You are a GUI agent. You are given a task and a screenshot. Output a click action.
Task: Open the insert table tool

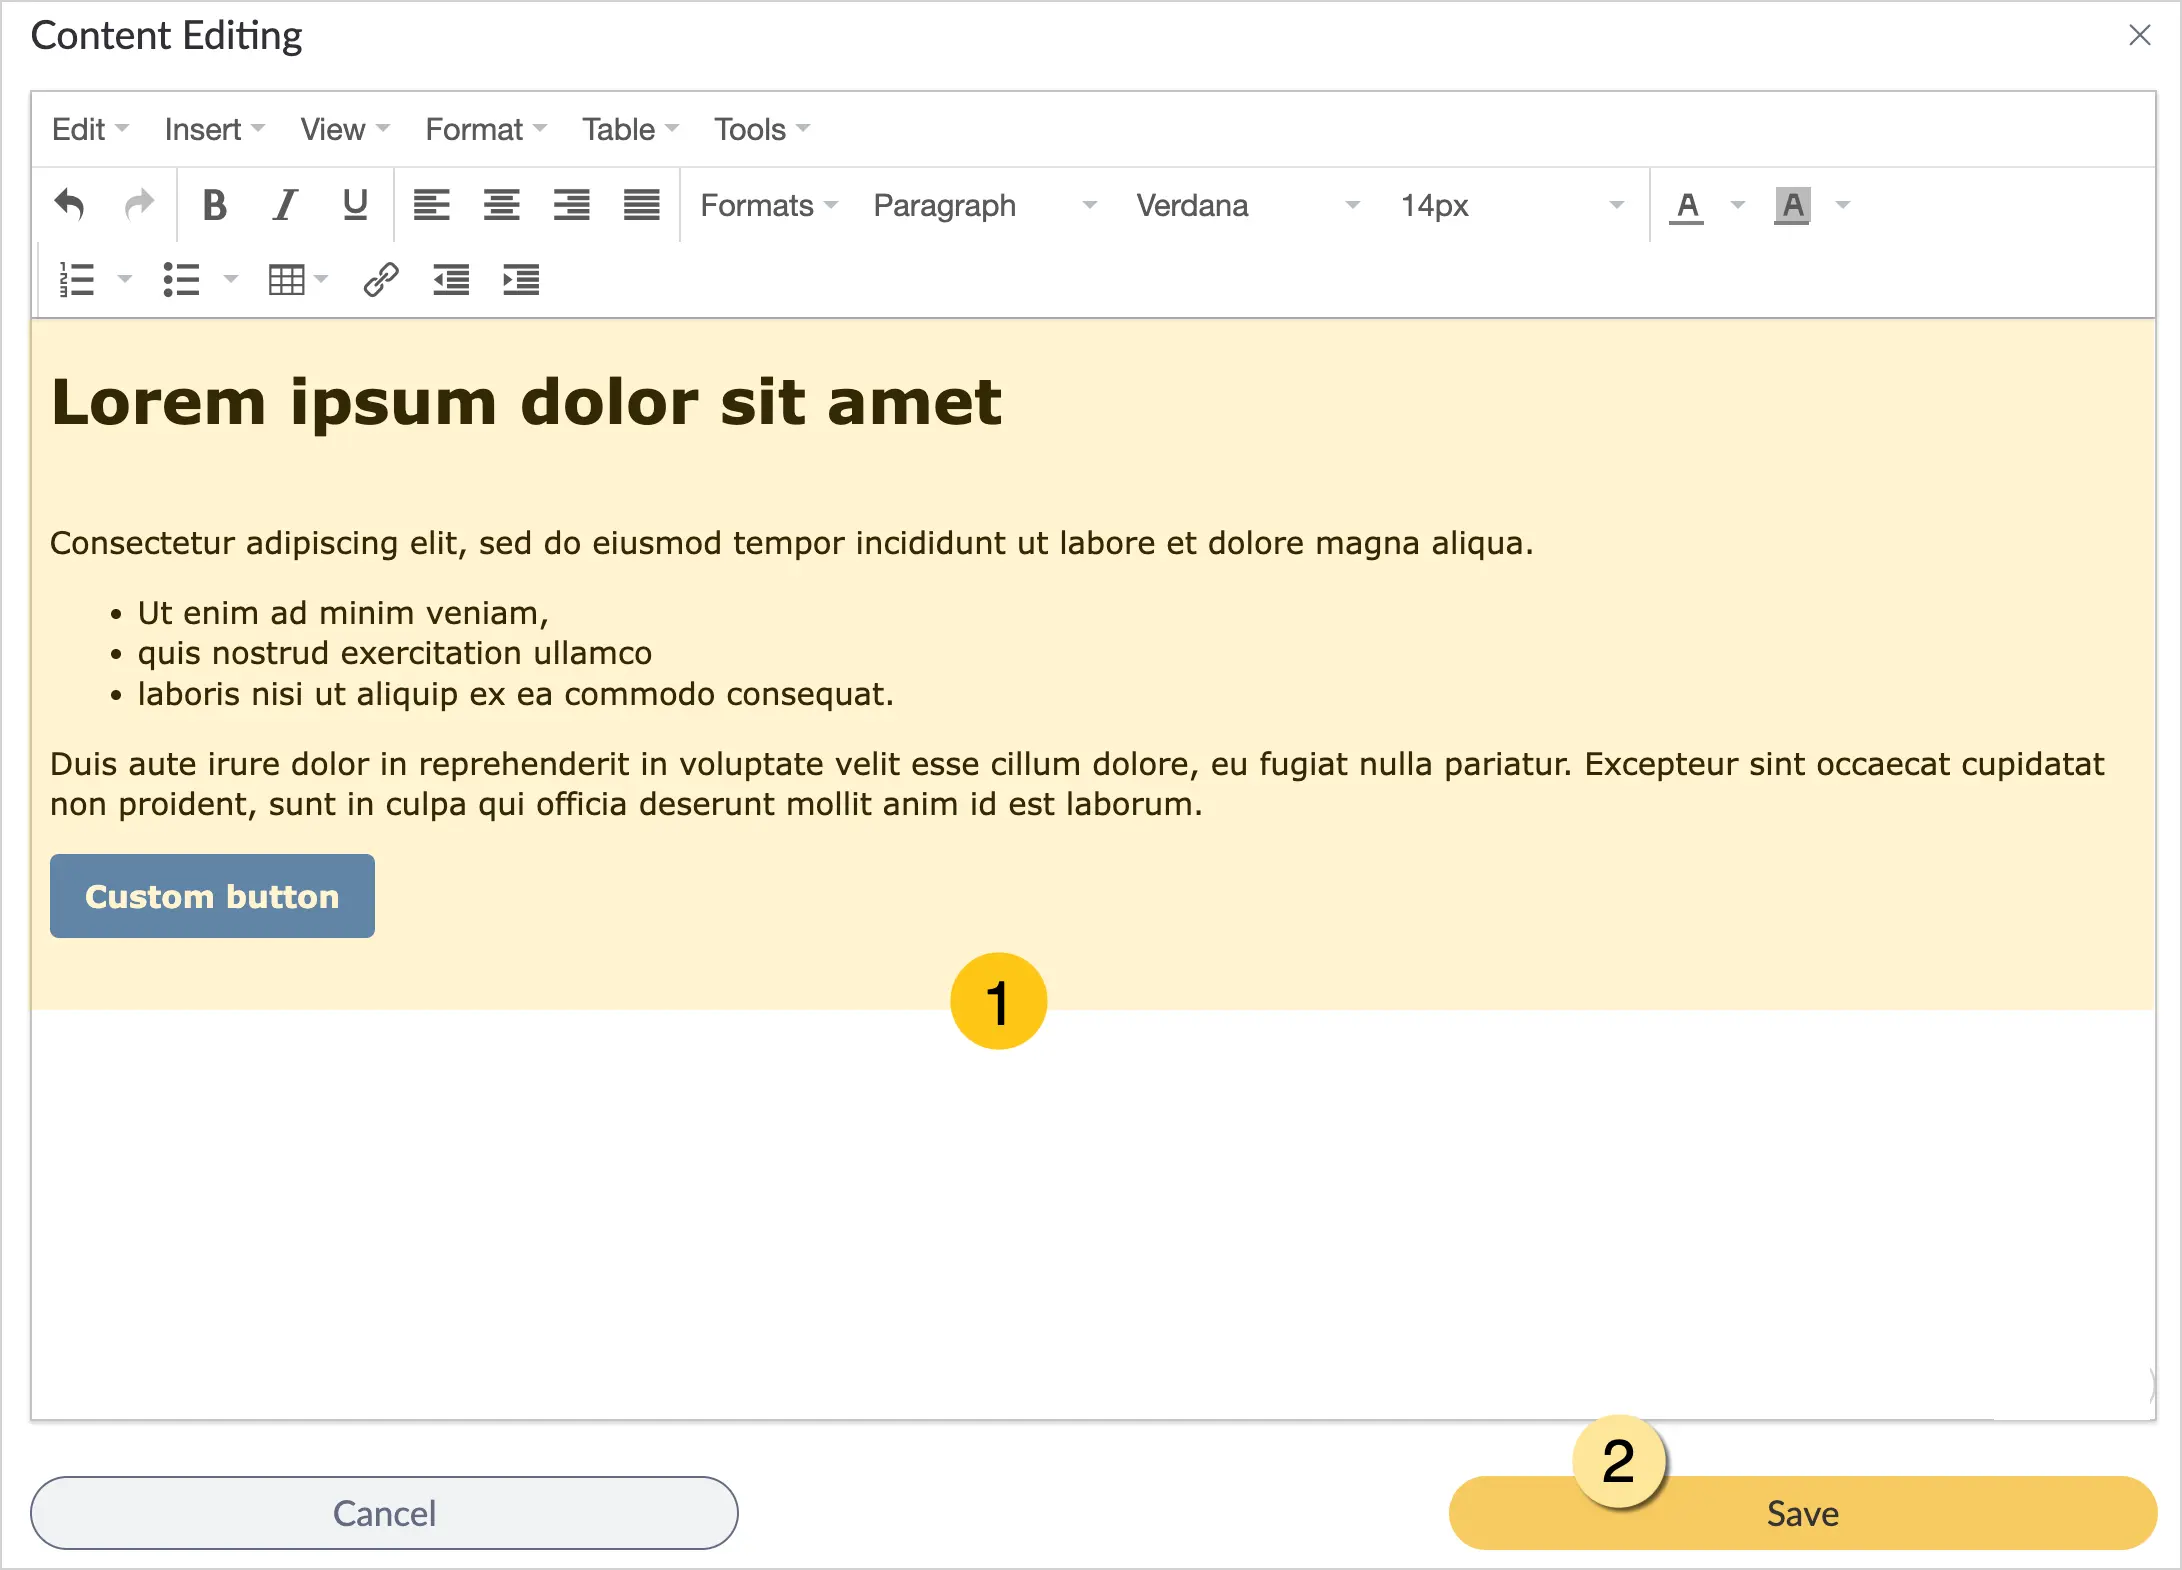[x=297, y=280]
